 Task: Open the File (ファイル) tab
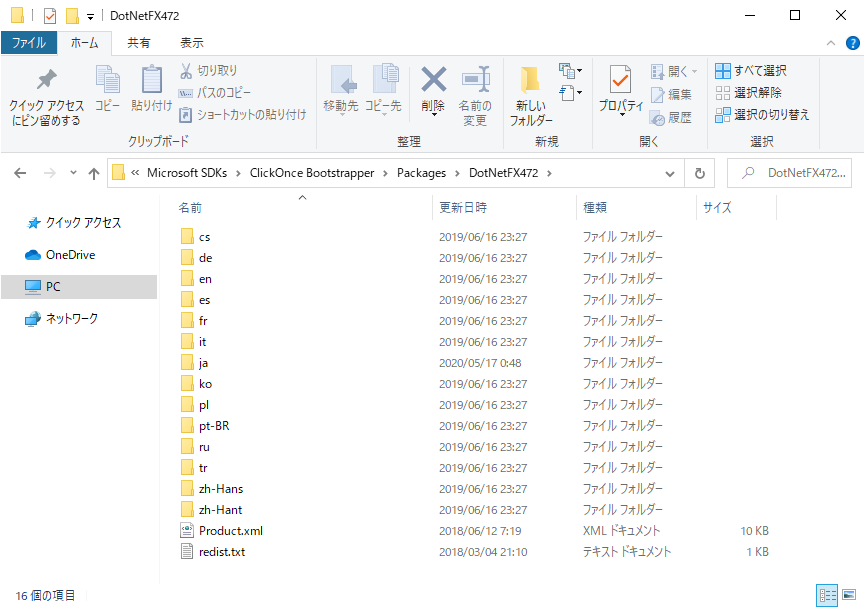coord(29,43)
